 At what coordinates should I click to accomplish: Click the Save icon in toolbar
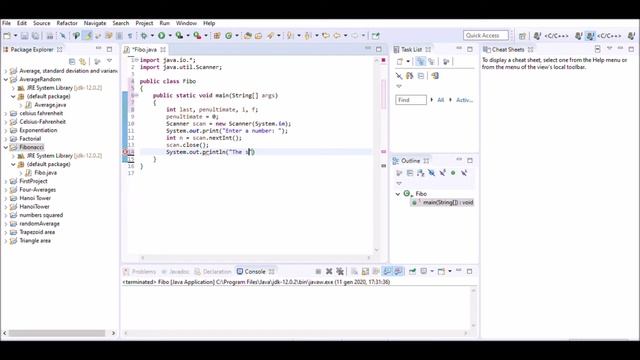click(x=24, y=36)
